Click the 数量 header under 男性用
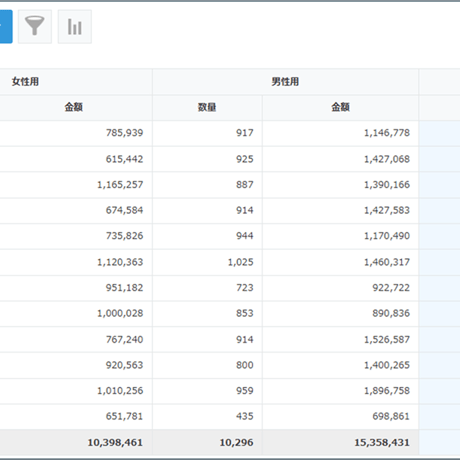Image resolution: width=460 pixels, height=460 pixels. tap(207, 107)
